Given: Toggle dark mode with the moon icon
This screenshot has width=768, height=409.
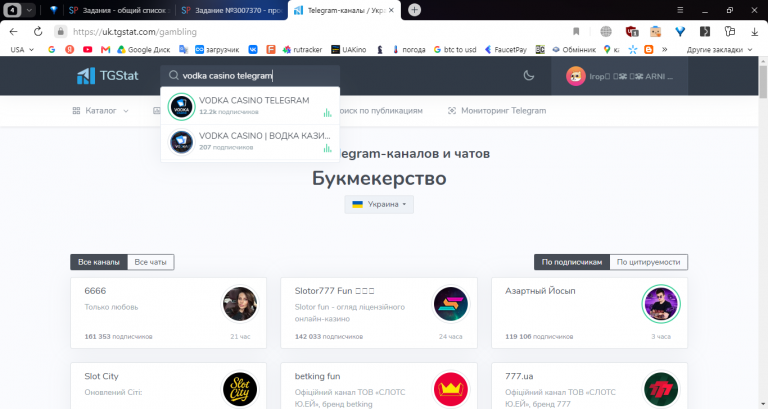Looking at the screenshot, I should (x=528, y=75).
